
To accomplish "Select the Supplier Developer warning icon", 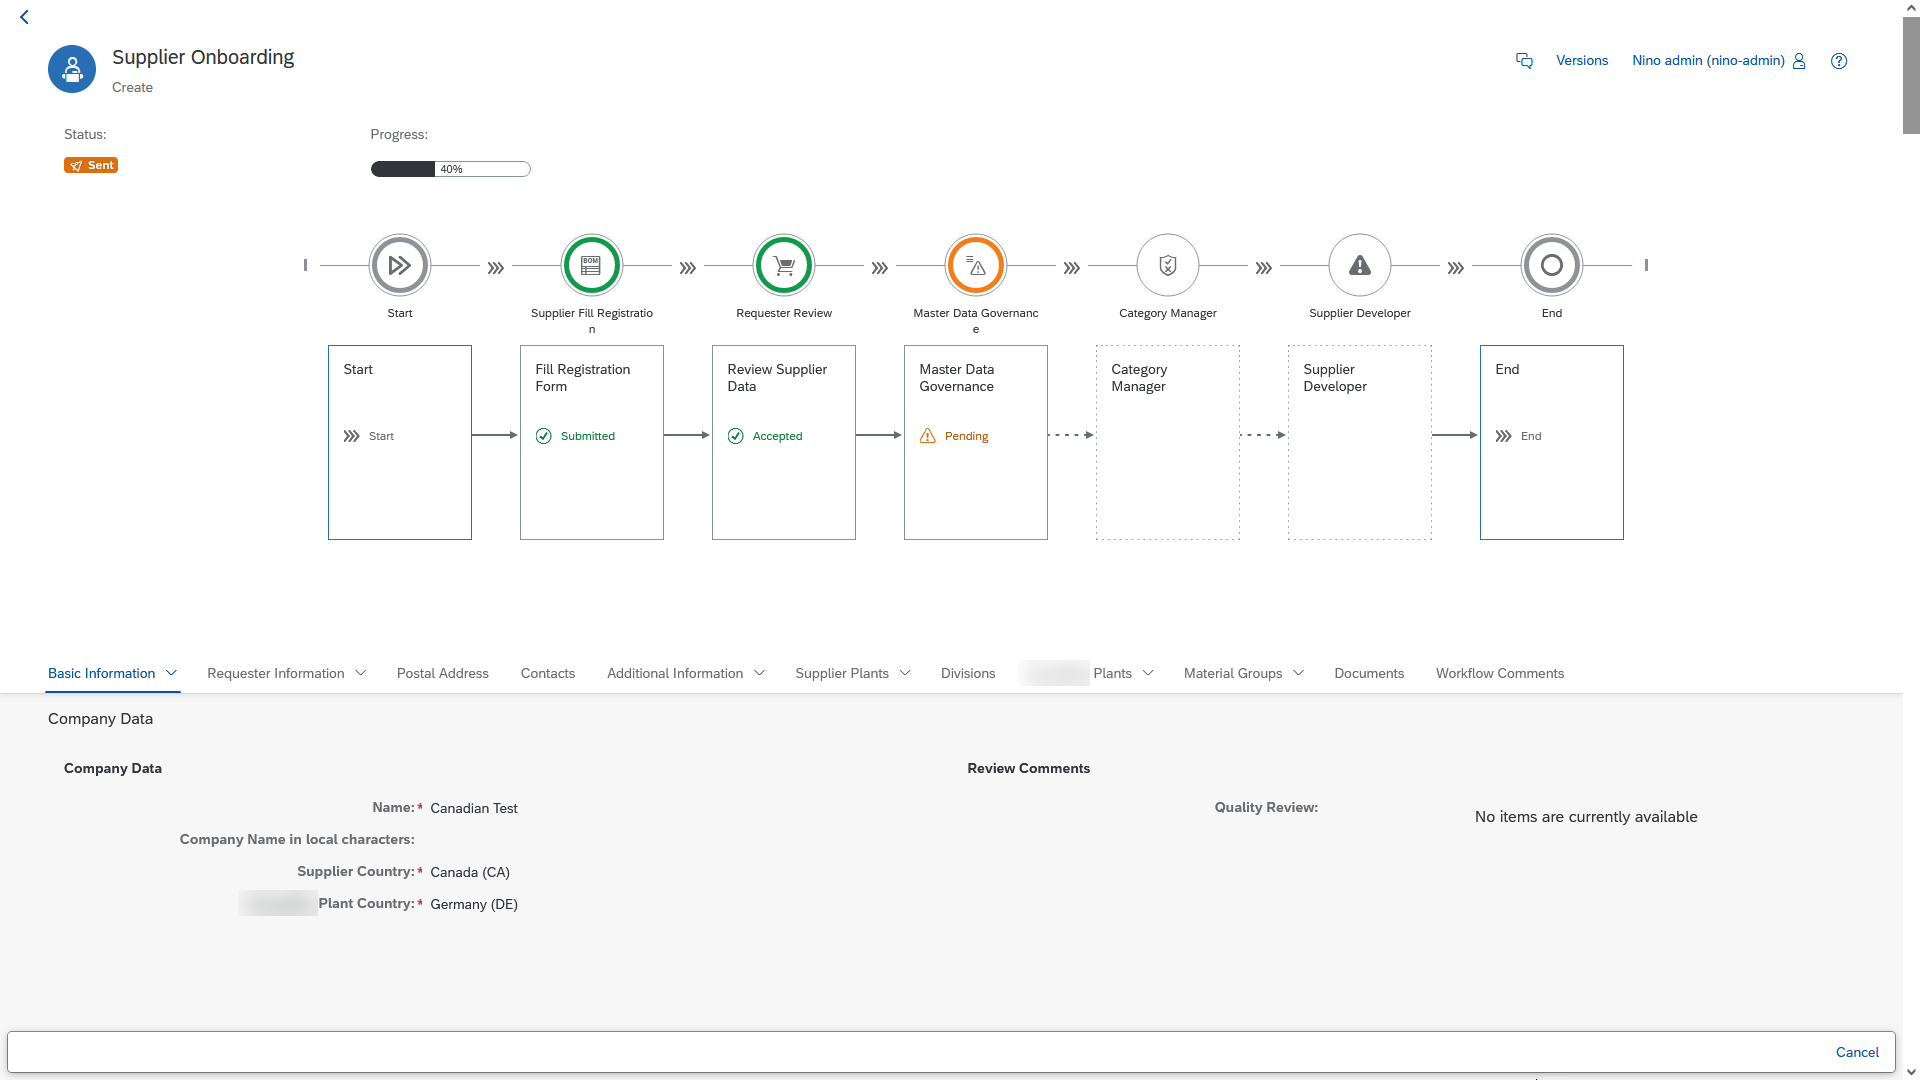I will [x=1360, y=265].
